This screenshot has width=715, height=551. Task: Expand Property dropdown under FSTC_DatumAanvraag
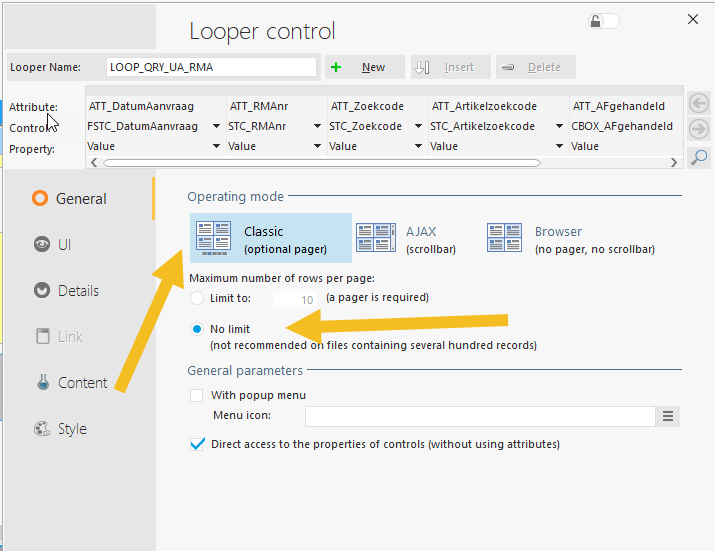(x=216, y=146)
